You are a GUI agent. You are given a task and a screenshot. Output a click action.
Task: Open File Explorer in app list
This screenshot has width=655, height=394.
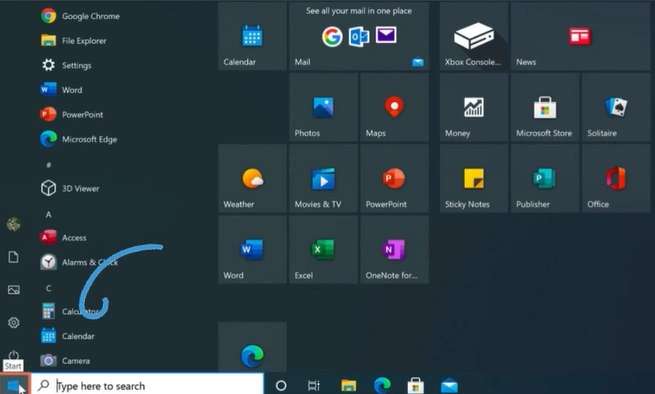(74, 41)
